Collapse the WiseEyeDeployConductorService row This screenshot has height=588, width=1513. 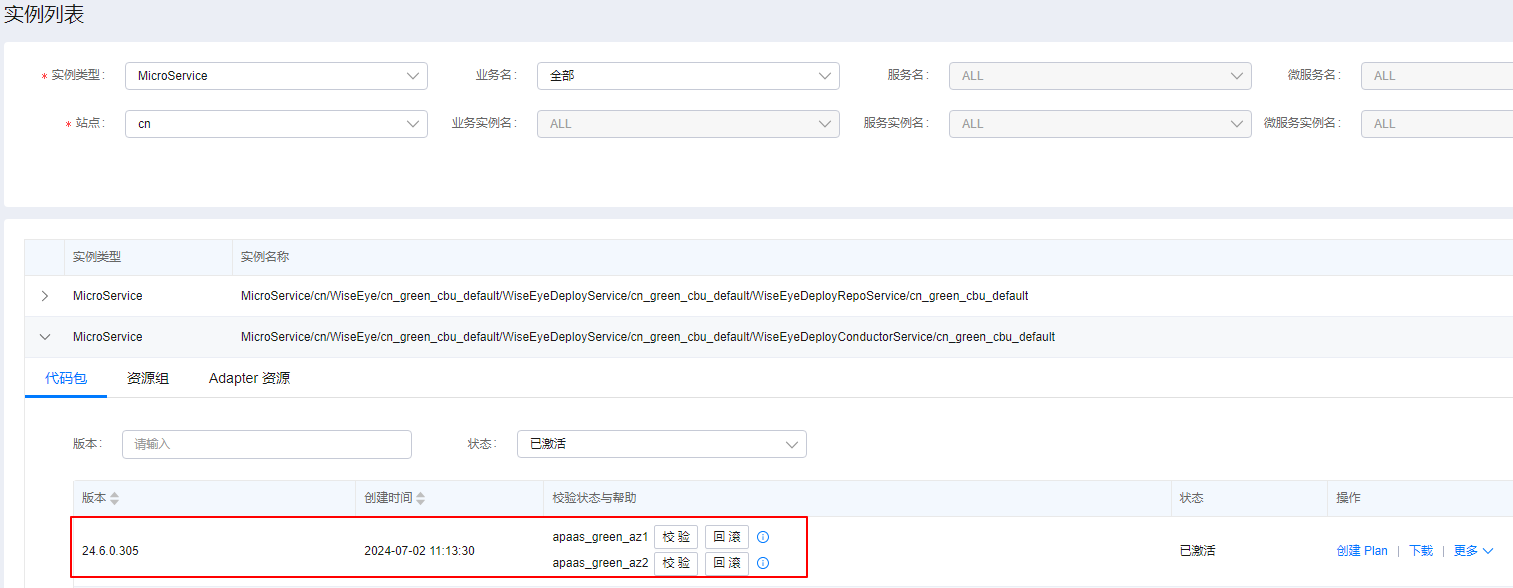[x=44, y=337]
